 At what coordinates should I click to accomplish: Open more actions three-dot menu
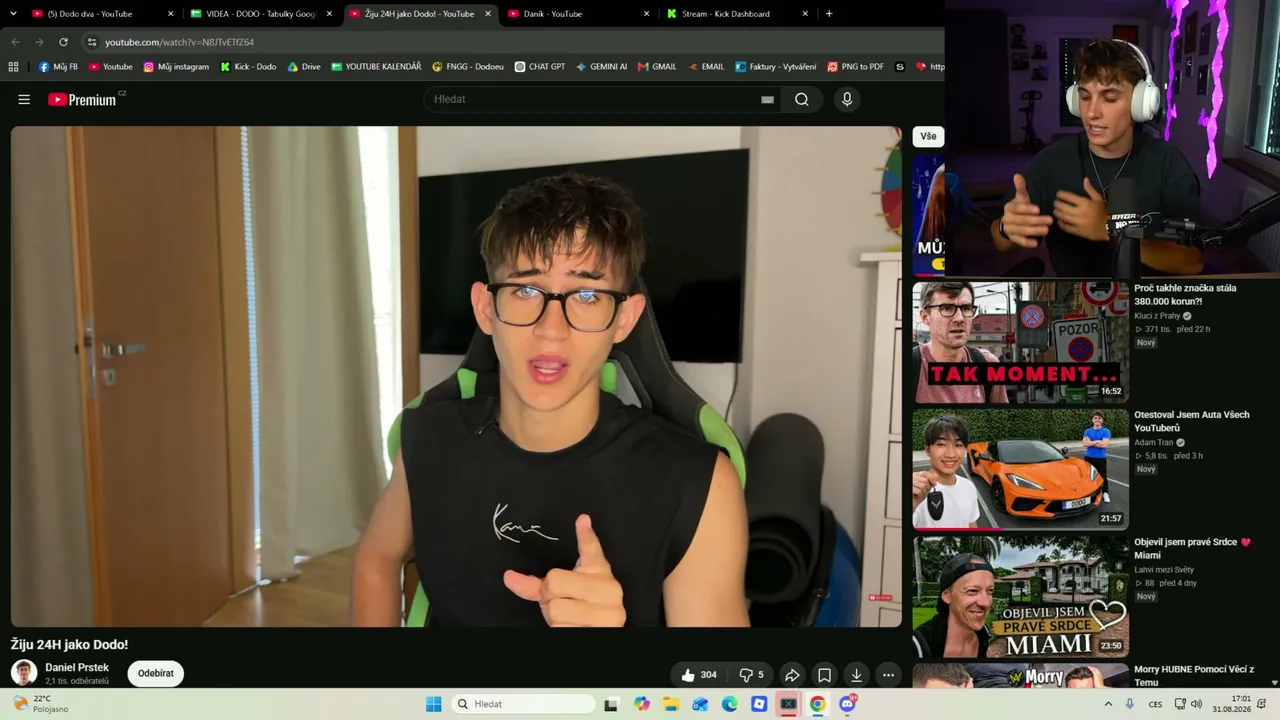[888, 675]
